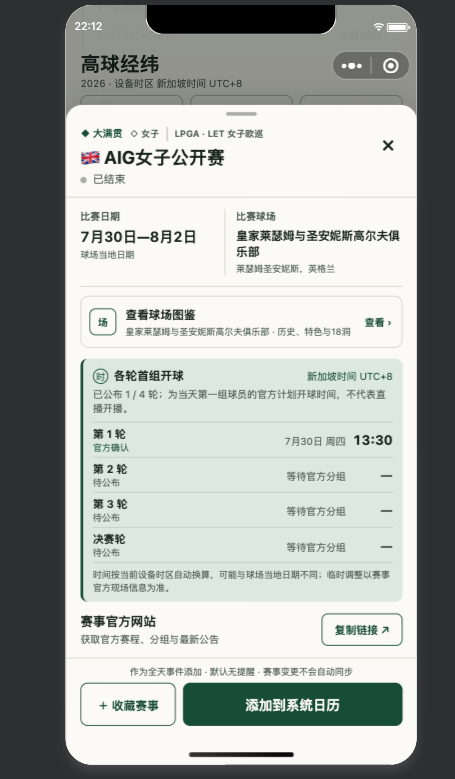Select the 第 3 轮 row

click(242, 510)
